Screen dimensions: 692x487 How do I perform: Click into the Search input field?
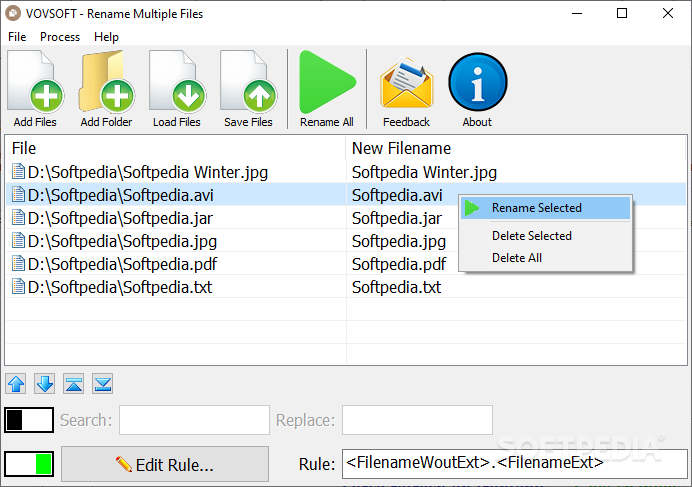194,420
